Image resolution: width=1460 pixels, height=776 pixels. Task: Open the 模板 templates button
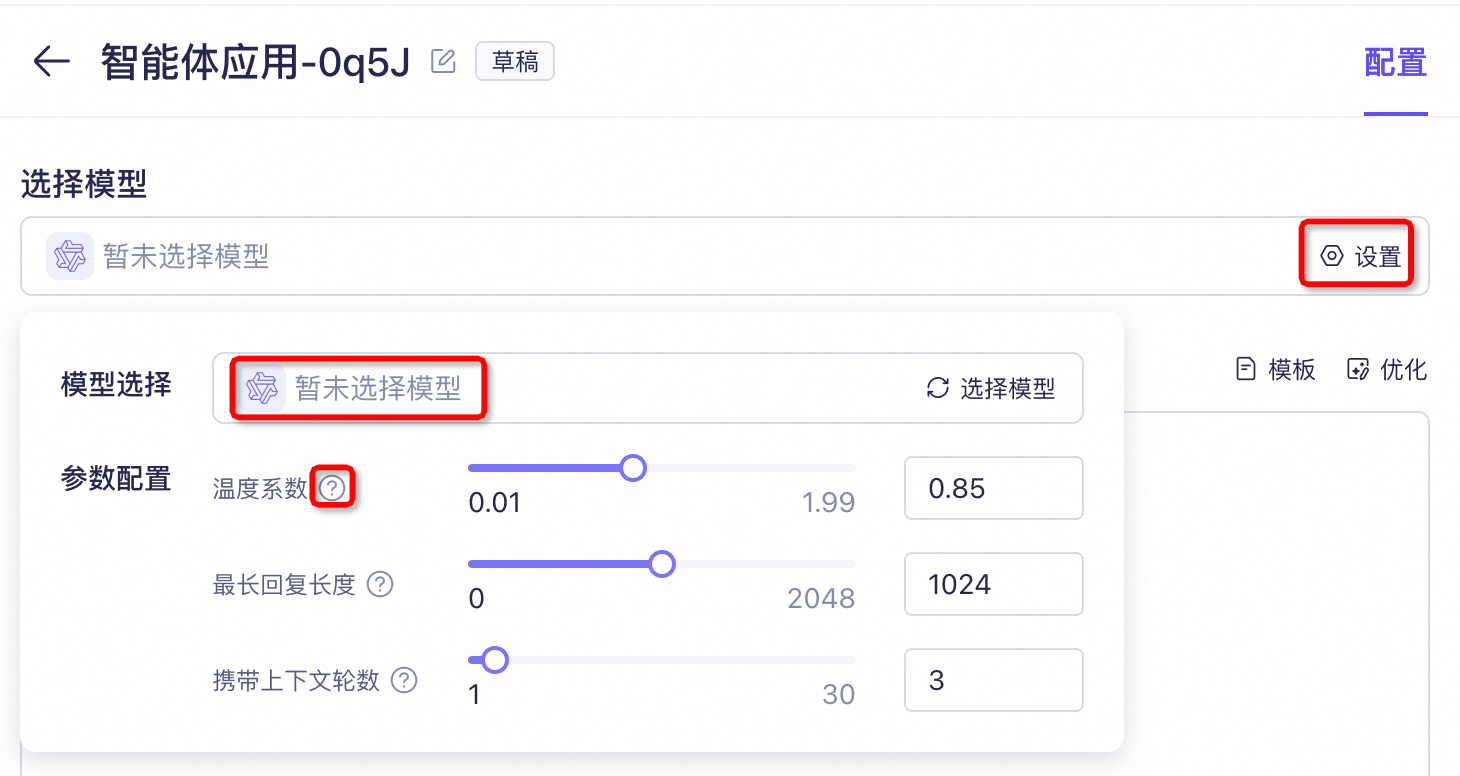(1275, 369)
